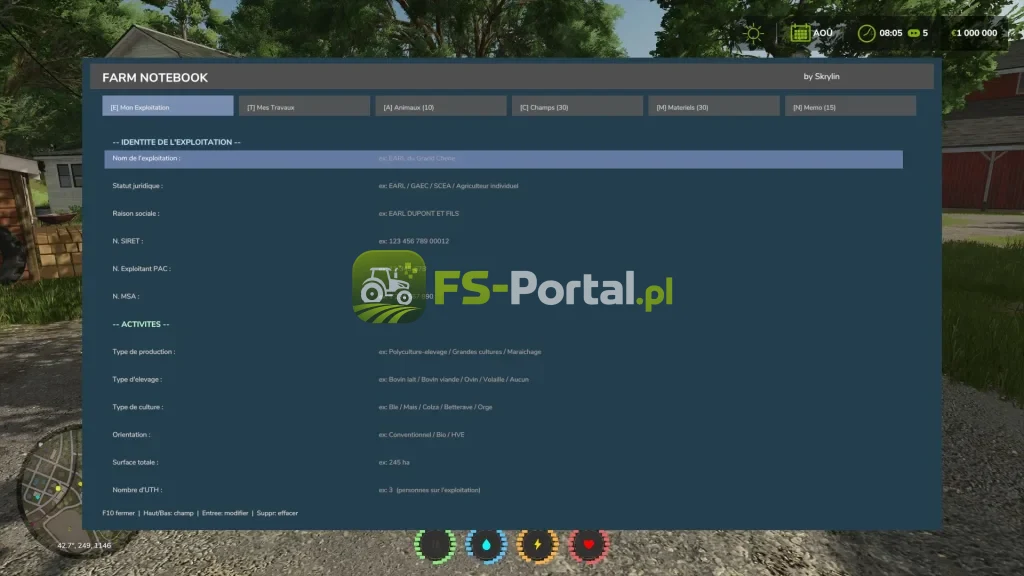Click the Raison sociale example value
Screen dimensions: 1024x576
[419, 214]
